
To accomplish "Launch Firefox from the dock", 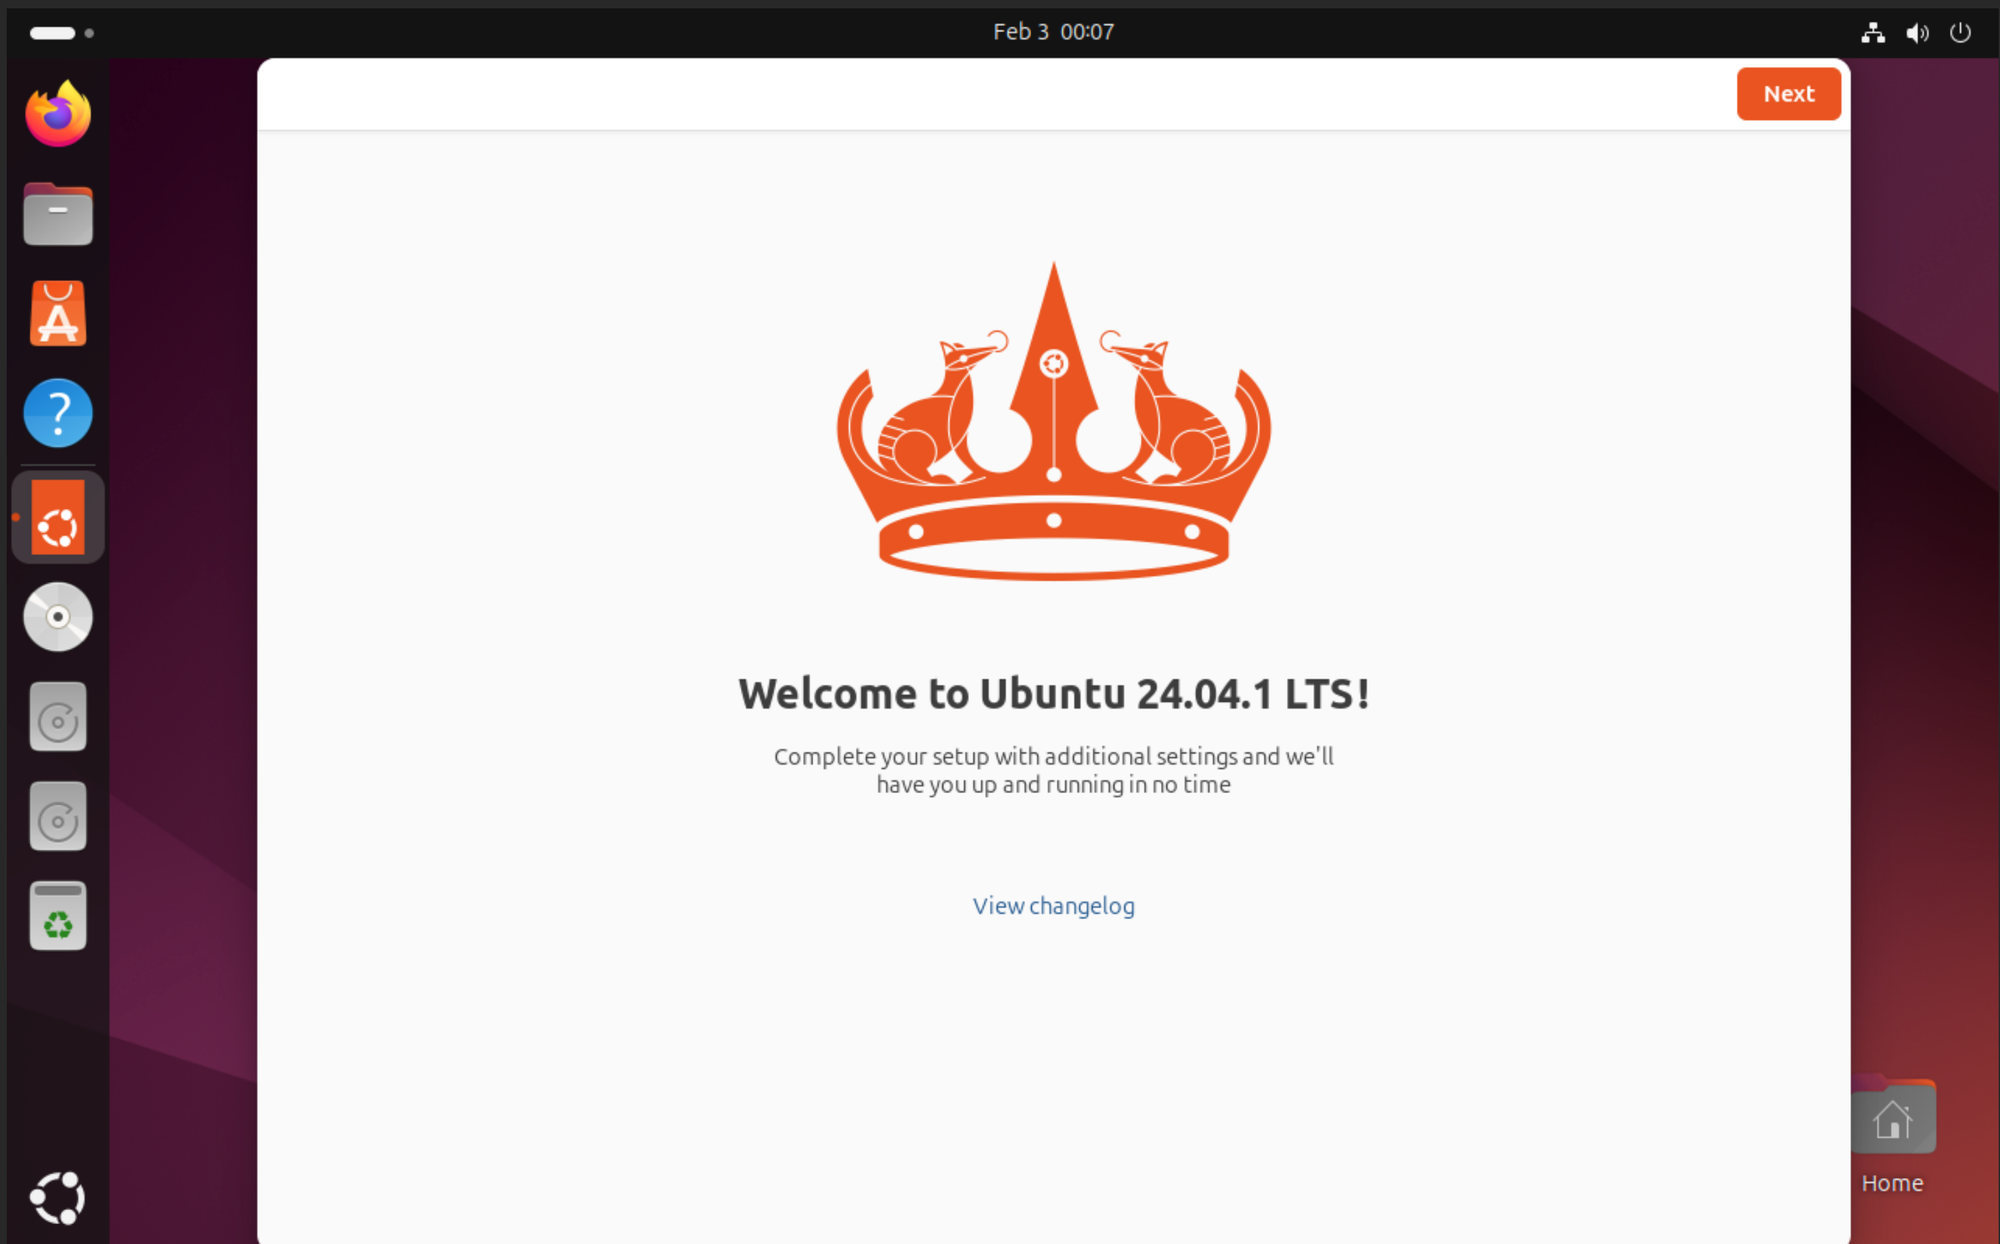I will (x=58, y=115).
